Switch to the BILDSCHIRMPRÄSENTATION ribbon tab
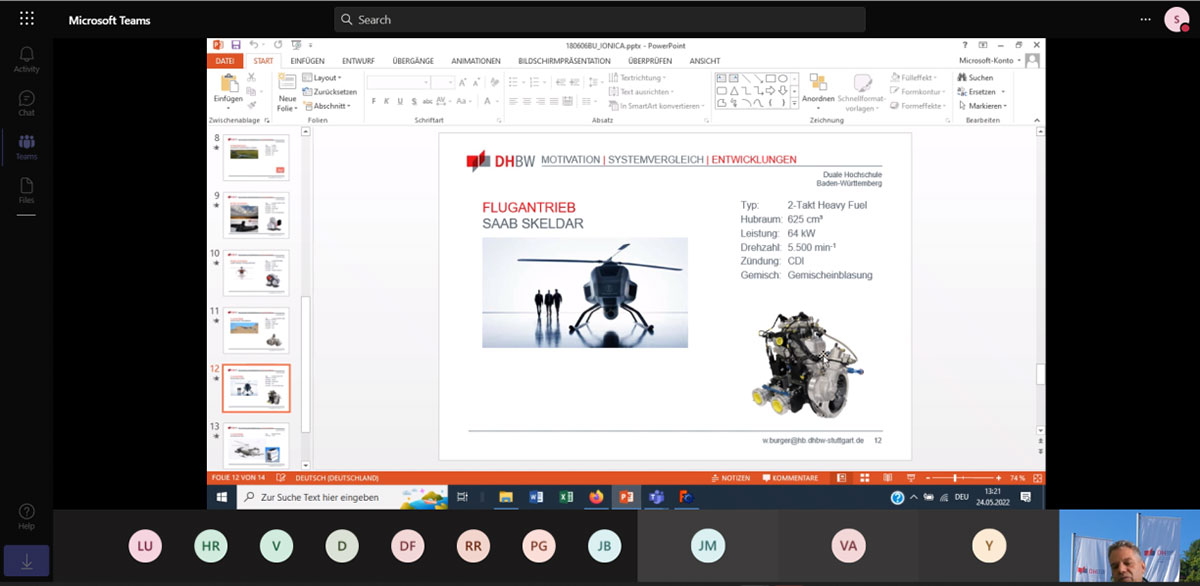 [564, 61]
